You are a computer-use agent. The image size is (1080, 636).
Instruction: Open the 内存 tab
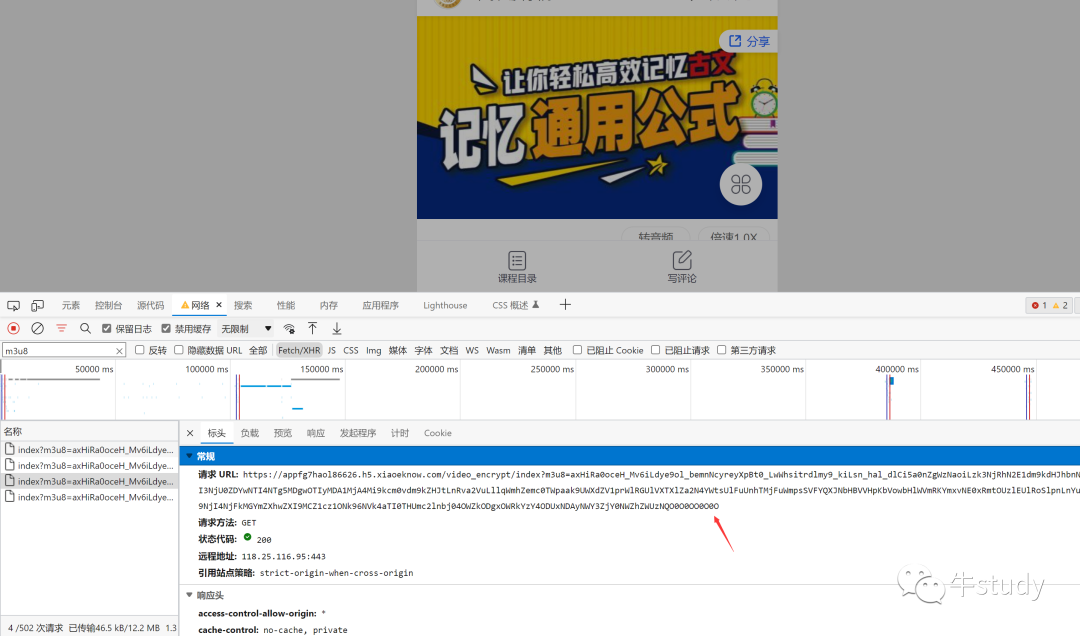click(329, 305)
